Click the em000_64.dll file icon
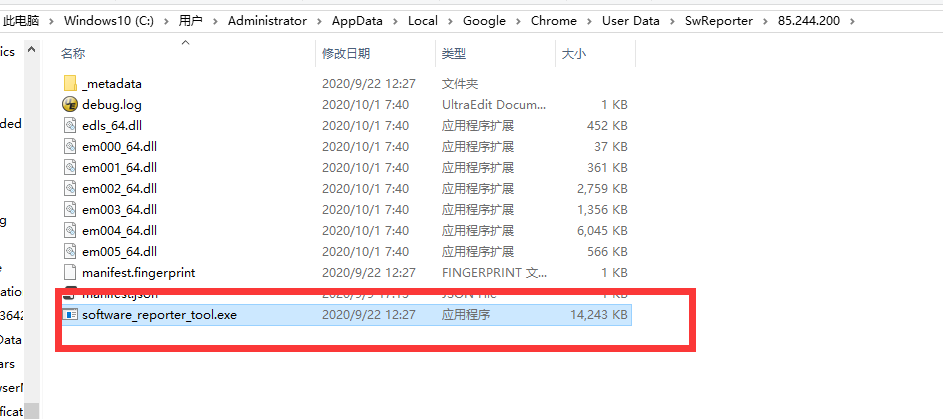The width and height of the screenshot is (943, 419). point(70,147)
